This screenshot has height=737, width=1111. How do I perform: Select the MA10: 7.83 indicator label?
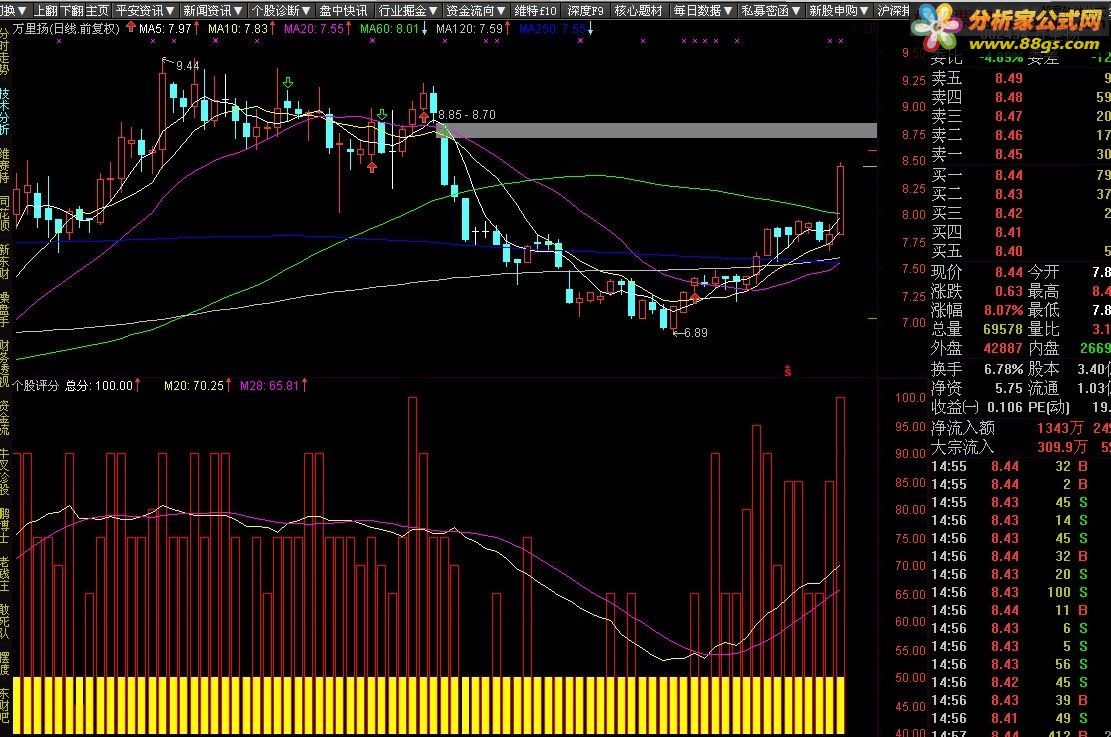tap(238, 29)
